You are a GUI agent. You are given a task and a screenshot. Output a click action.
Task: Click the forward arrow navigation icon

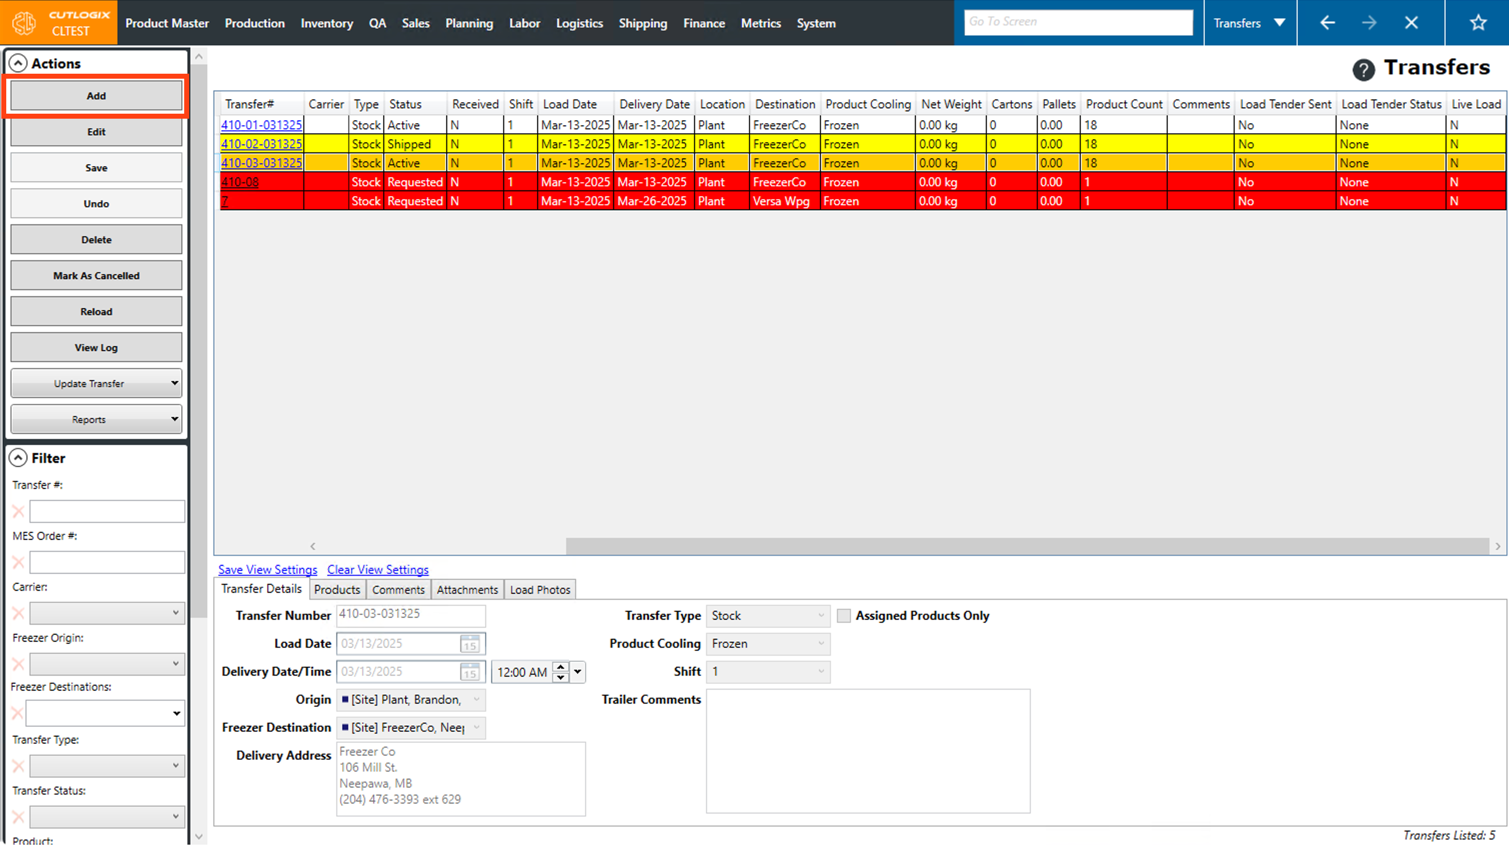(1369, 22)
